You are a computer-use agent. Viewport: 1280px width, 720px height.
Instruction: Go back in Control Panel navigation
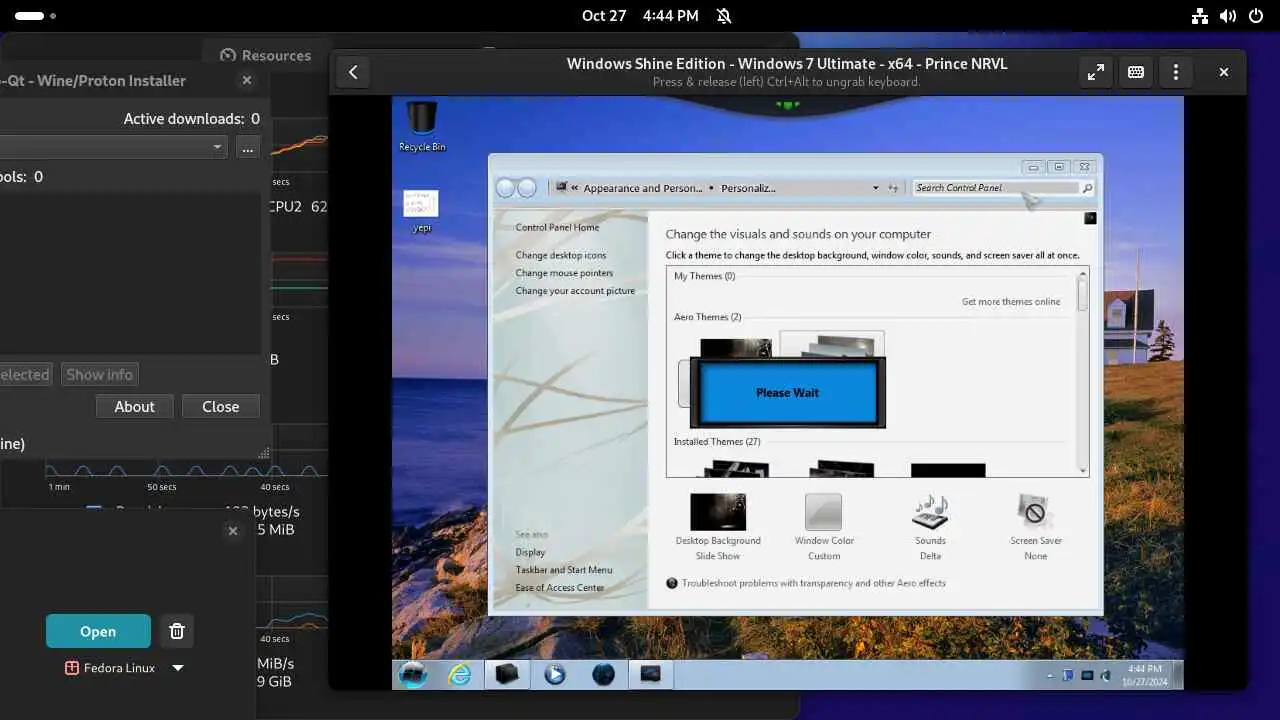click(506, 188)
